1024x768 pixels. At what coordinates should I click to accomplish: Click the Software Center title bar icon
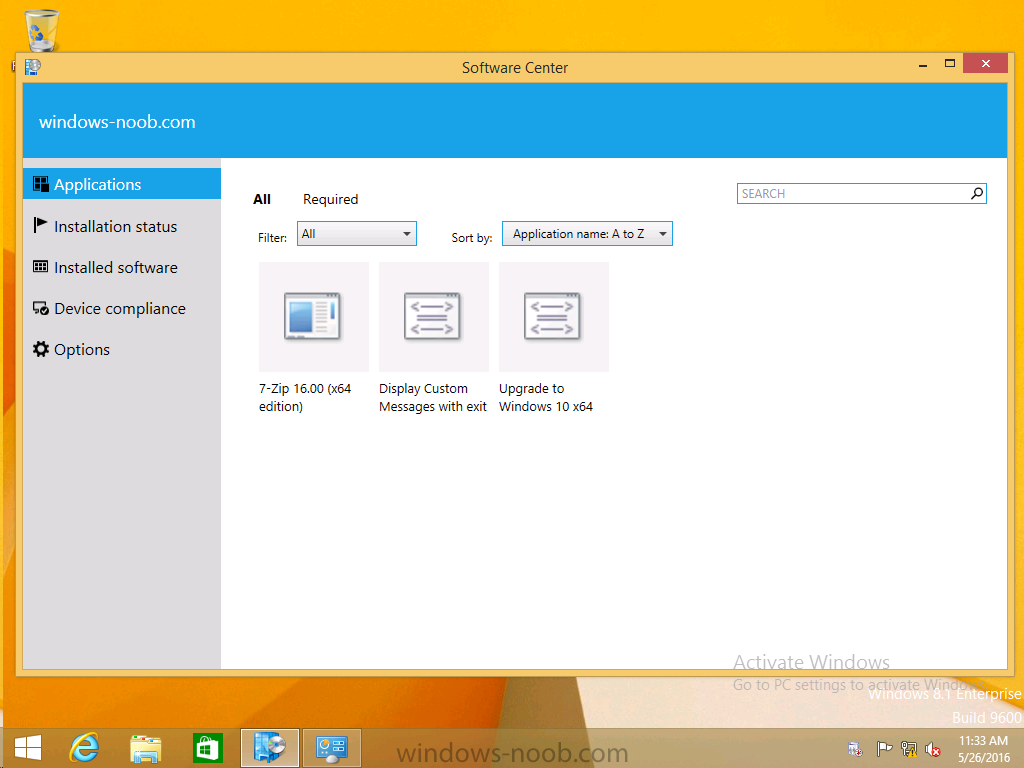tap(33, 67)
